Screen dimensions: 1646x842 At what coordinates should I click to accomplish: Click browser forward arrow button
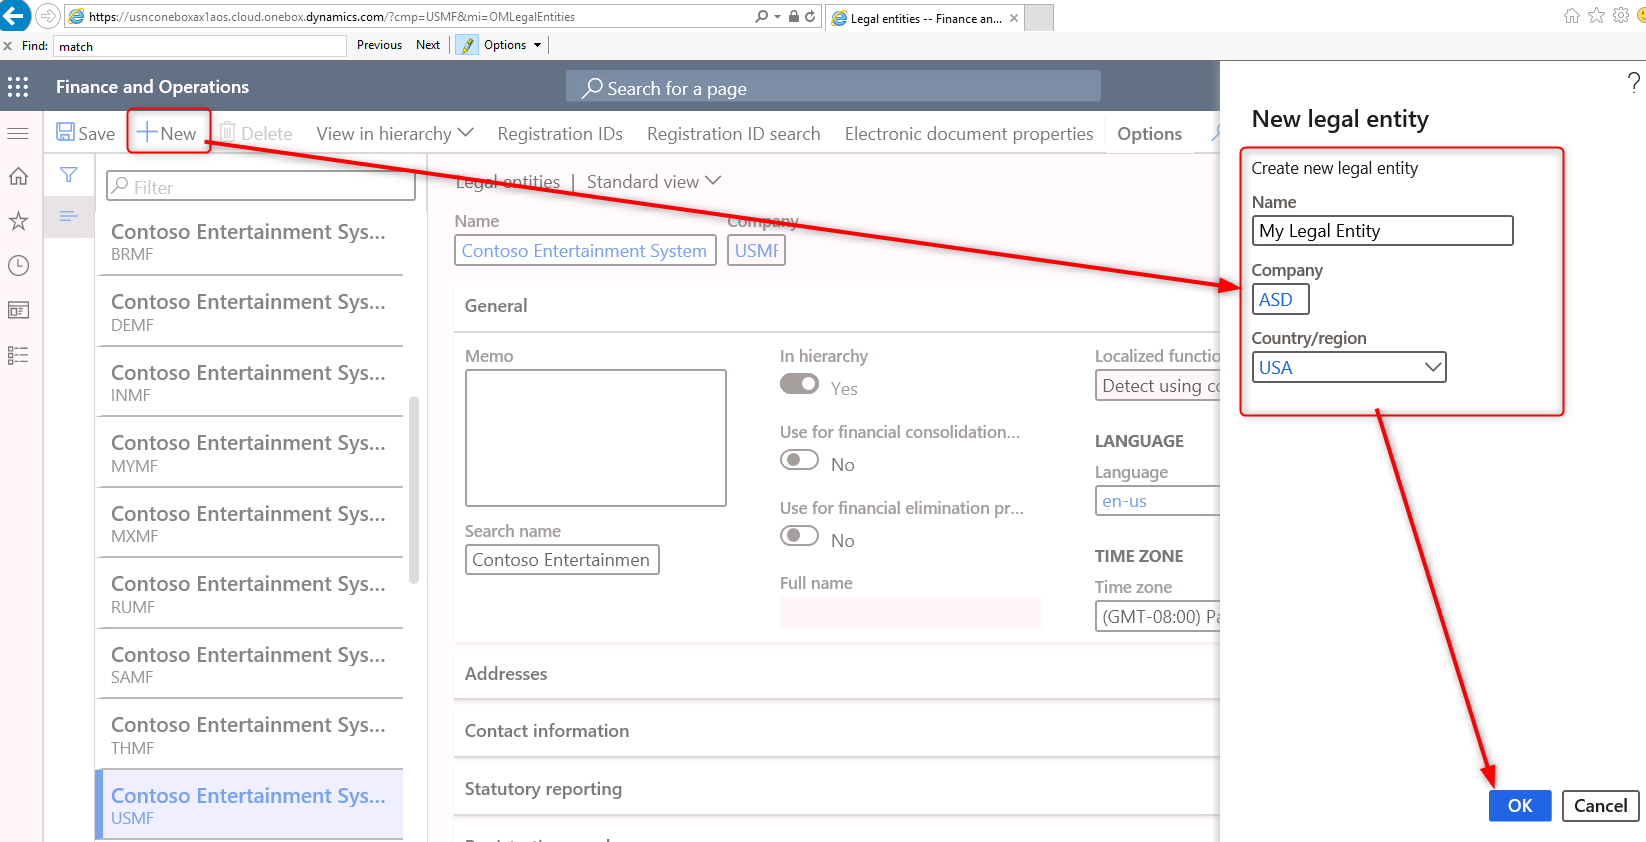pyautogui.click(x=48, y=16)
